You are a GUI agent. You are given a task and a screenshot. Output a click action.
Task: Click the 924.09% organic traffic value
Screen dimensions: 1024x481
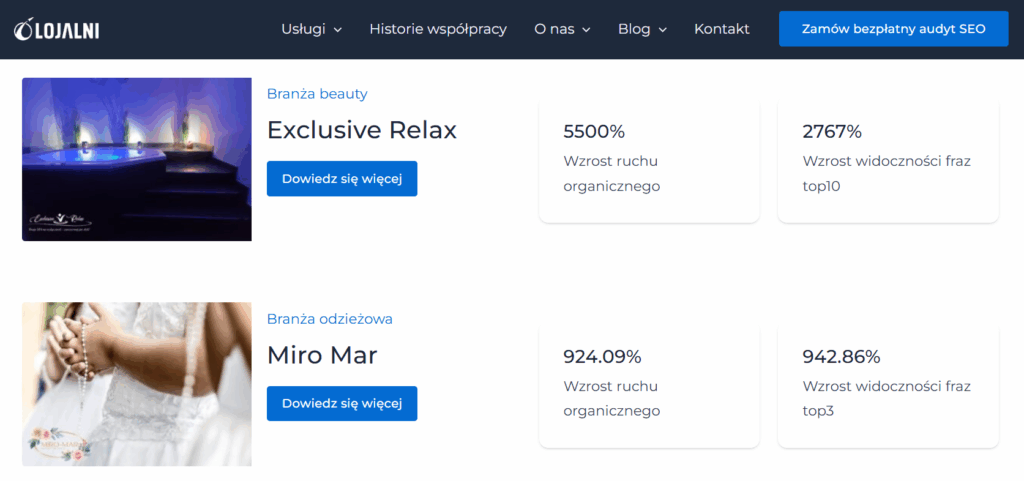point(602,357)
